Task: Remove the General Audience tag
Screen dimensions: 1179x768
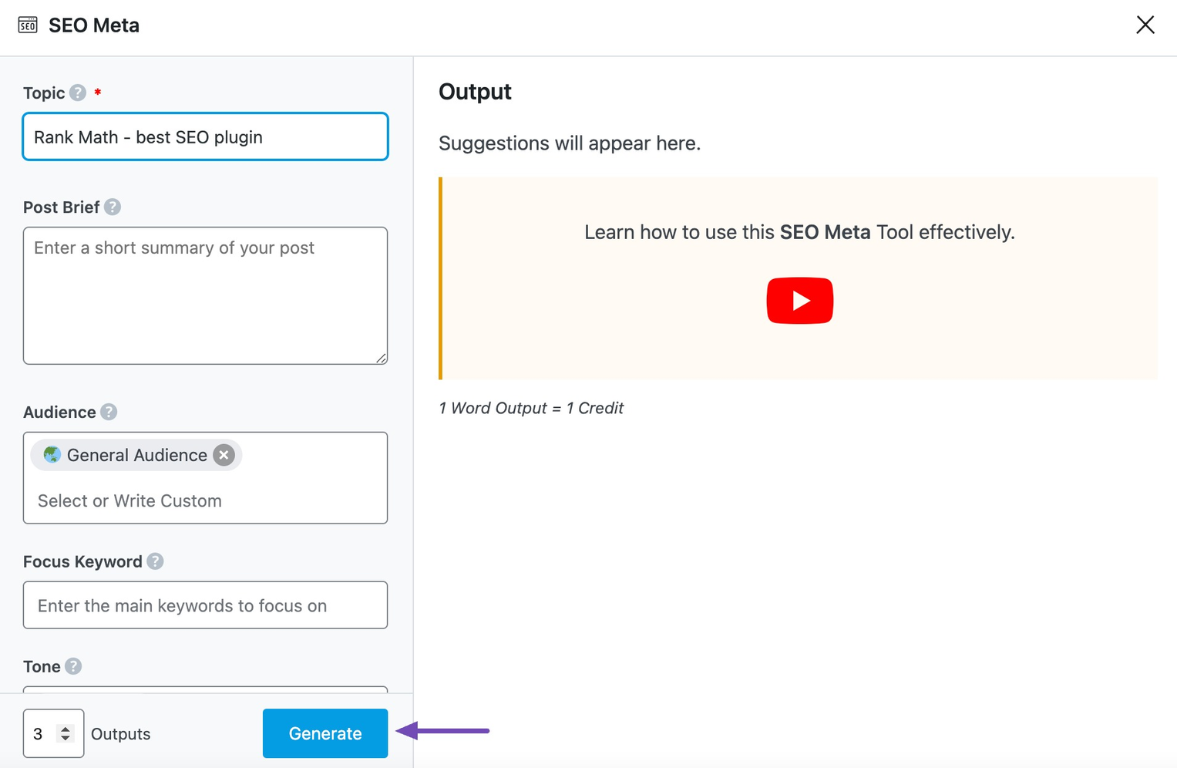Action: tap(224, 455)
